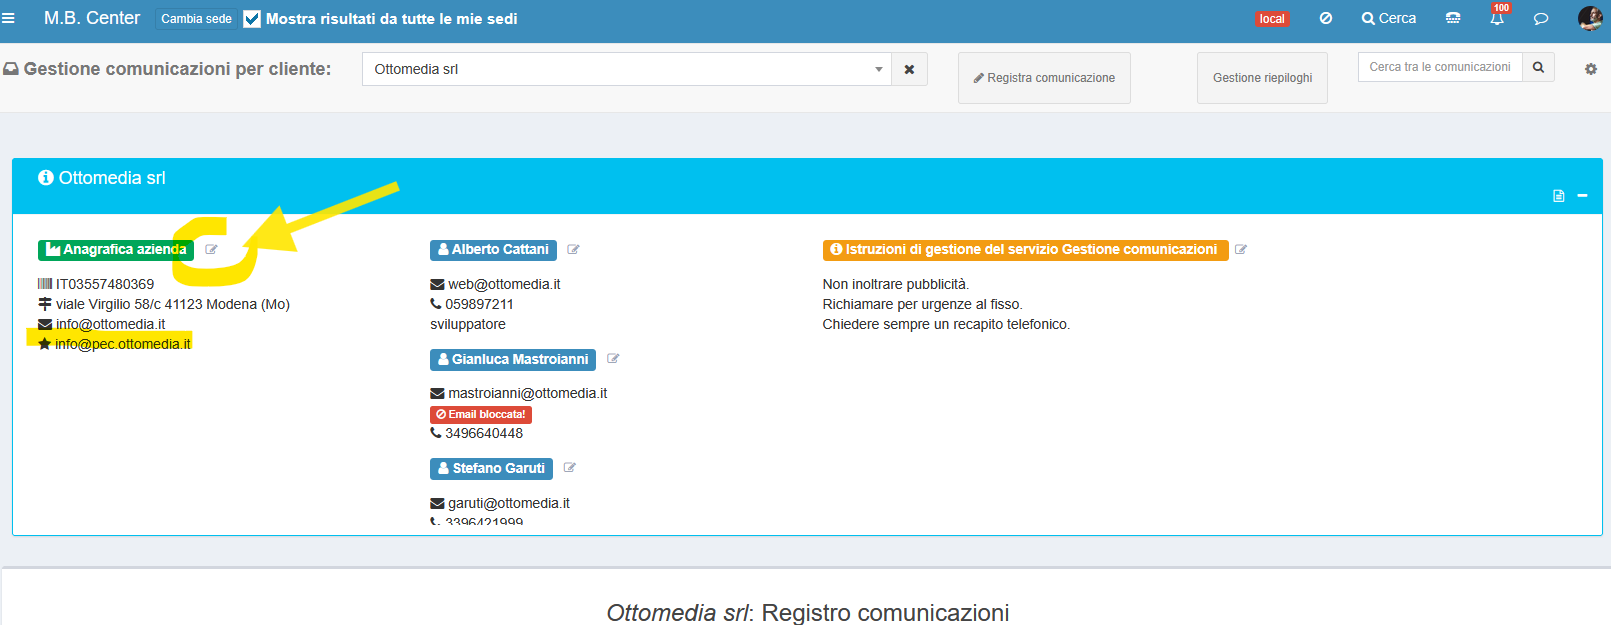Click web@ottomedia.it email address
Image resolution: width=1611 pixels, height=625 pixels.
tap(504, 284)
